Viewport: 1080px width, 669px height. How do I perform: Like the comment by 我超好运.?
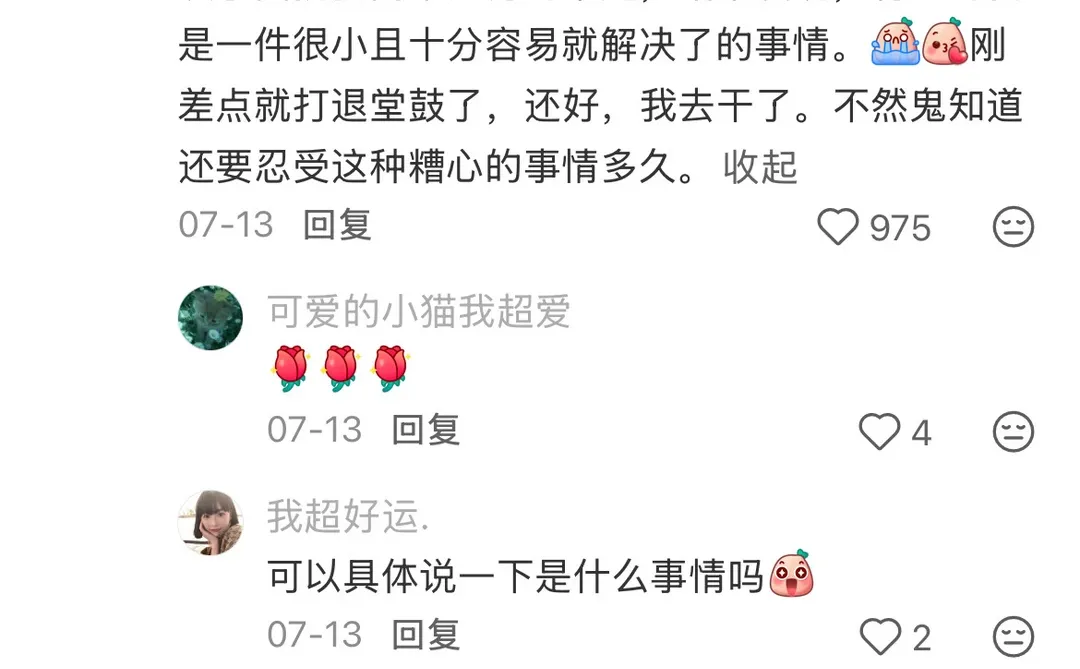[x=880, y=637]
